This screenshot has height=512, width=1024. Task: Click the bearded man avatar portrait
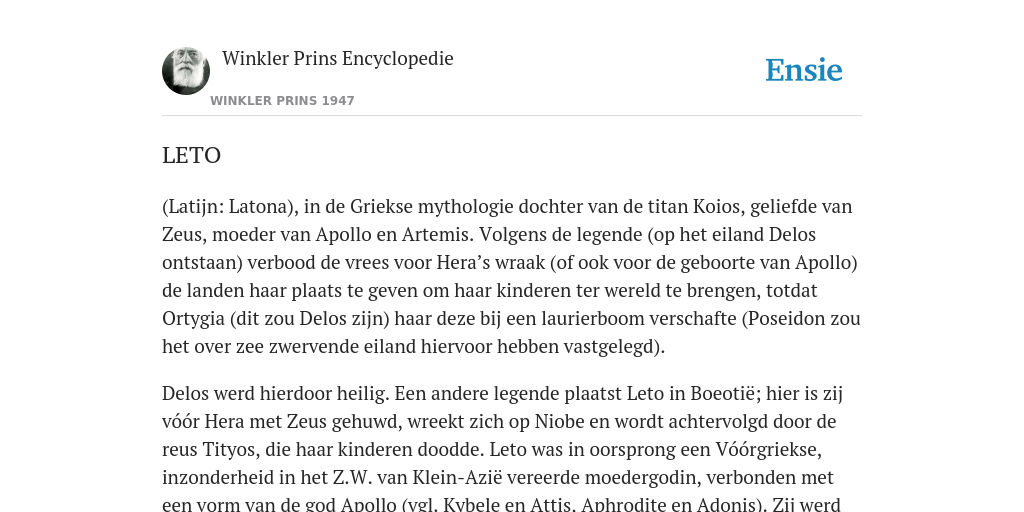pyautogui.click(x=186, y=71)
